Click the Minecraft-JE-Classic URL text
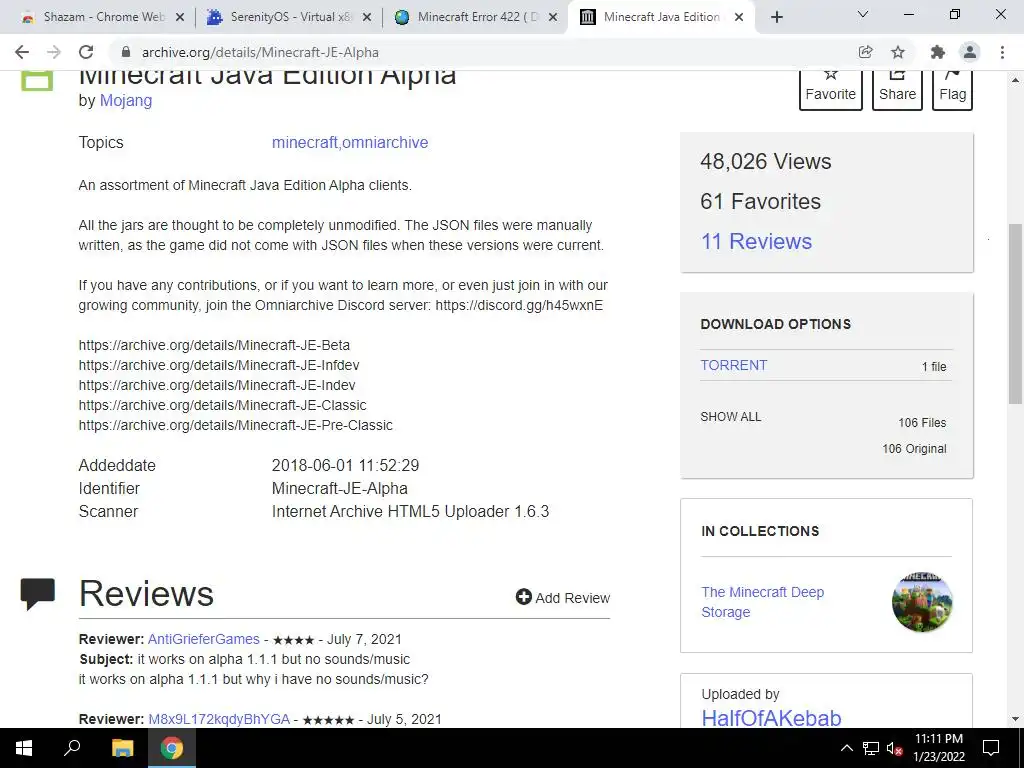The width and height of the screenshot is (1024, 768). 222,405
